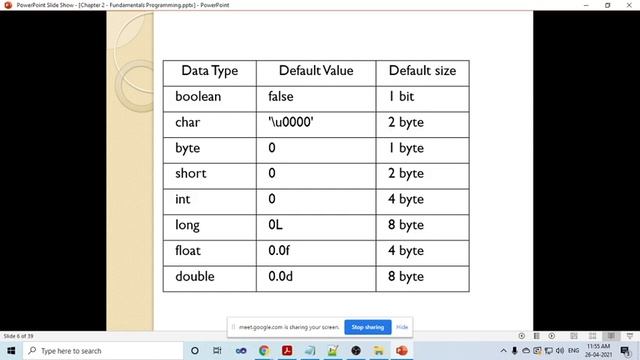This screenshot has width=640, height=360.
Task: Click the 'double' data type cell
Action: (210, 279)
